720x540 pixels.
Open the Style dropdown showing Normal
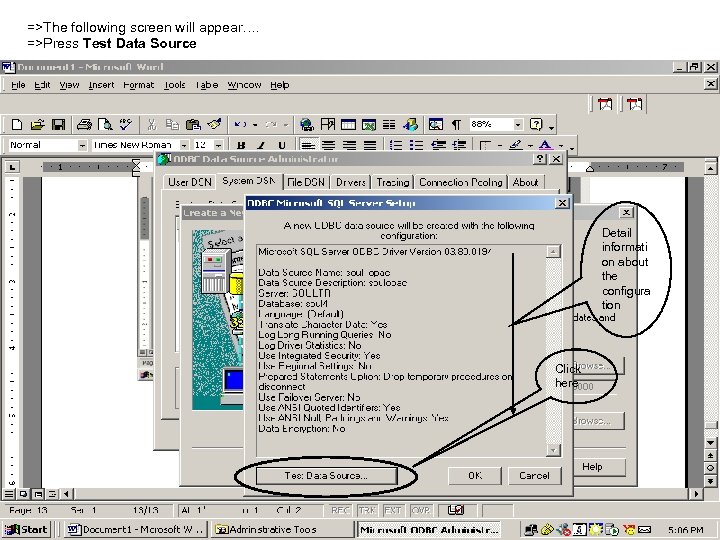pyautogui.click(x=82, y=146)
